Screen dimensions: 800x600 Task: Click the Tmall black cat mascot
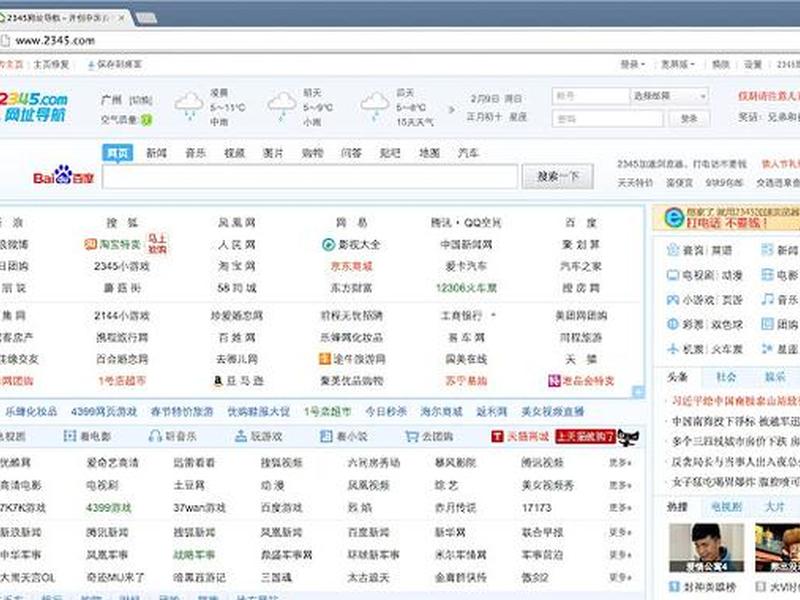point(628,437)
